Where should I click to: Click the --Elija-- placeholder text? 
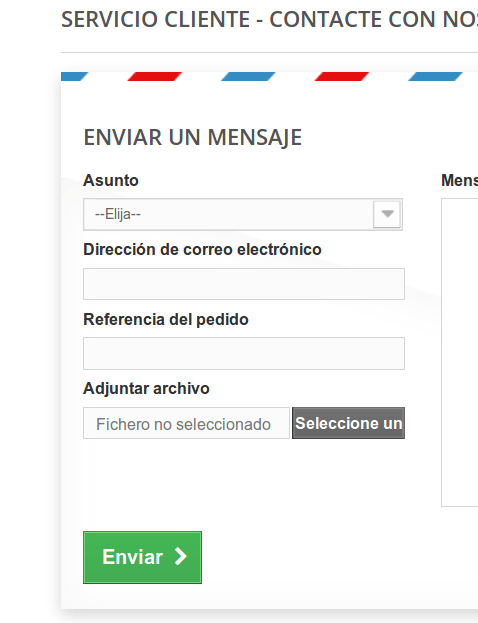[118, 215]
